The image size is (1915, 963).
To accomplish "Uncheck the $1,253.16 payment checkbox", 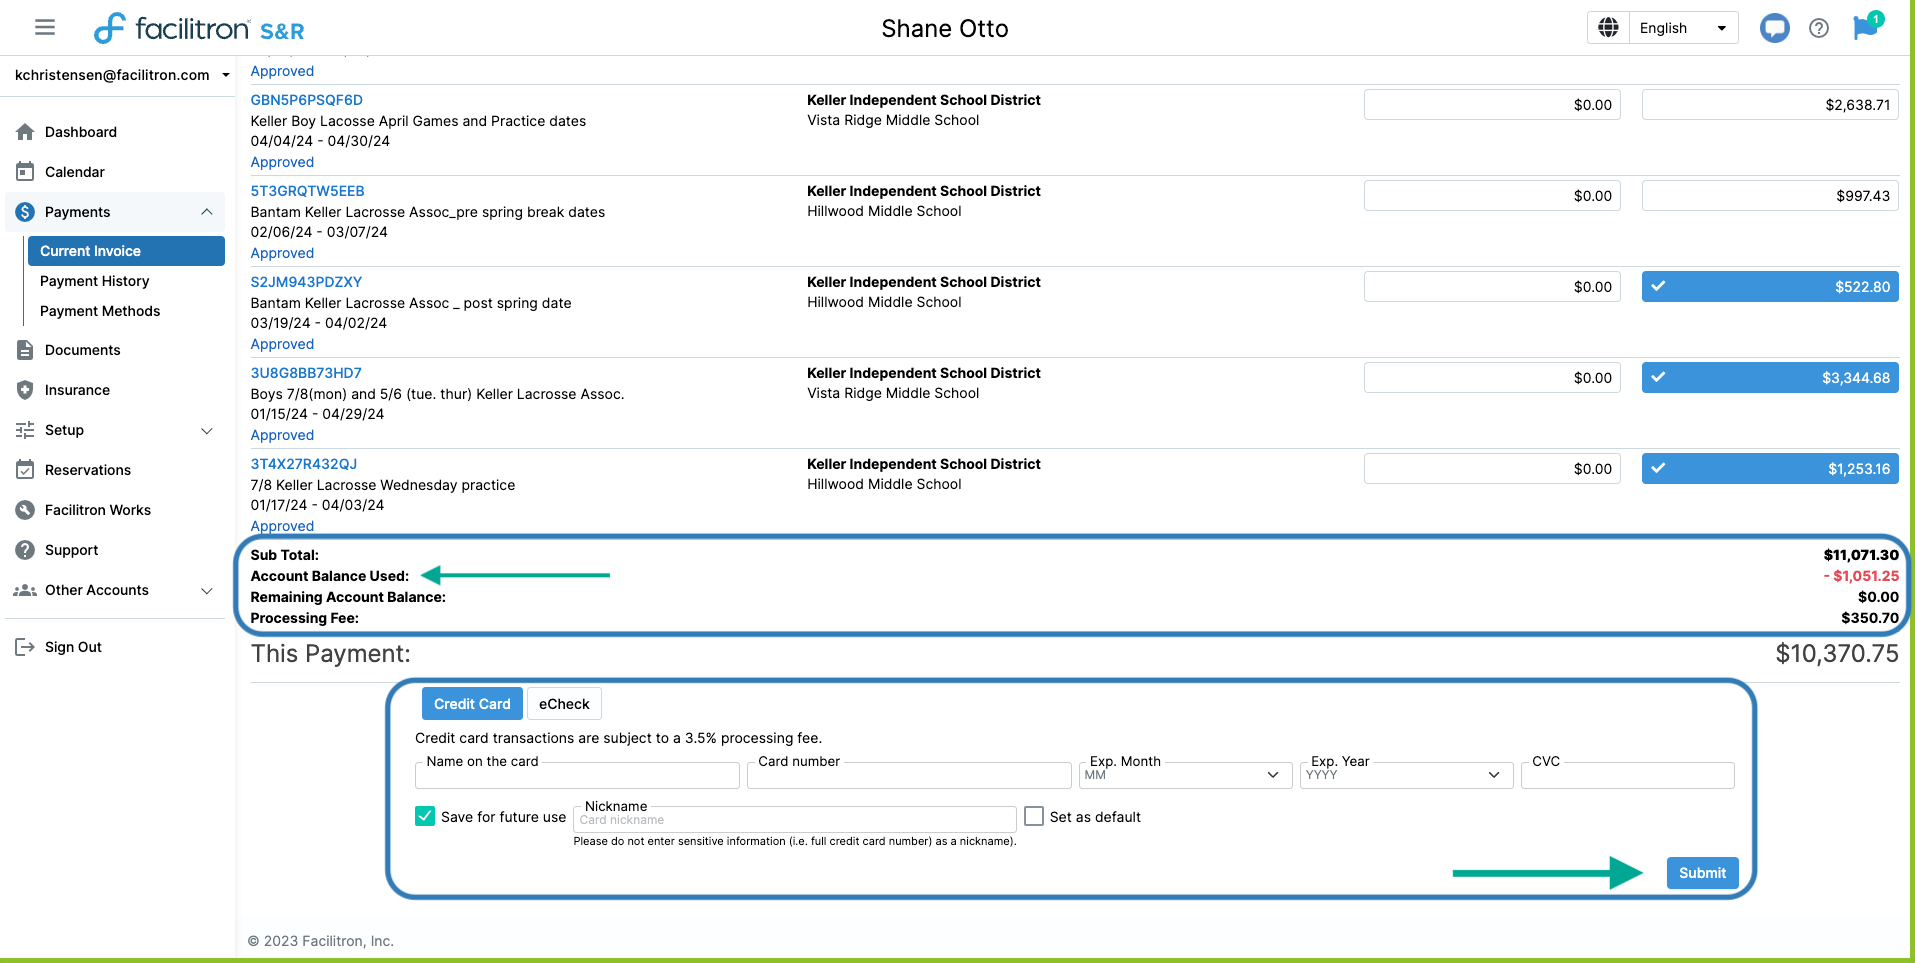I will 1658,469.
